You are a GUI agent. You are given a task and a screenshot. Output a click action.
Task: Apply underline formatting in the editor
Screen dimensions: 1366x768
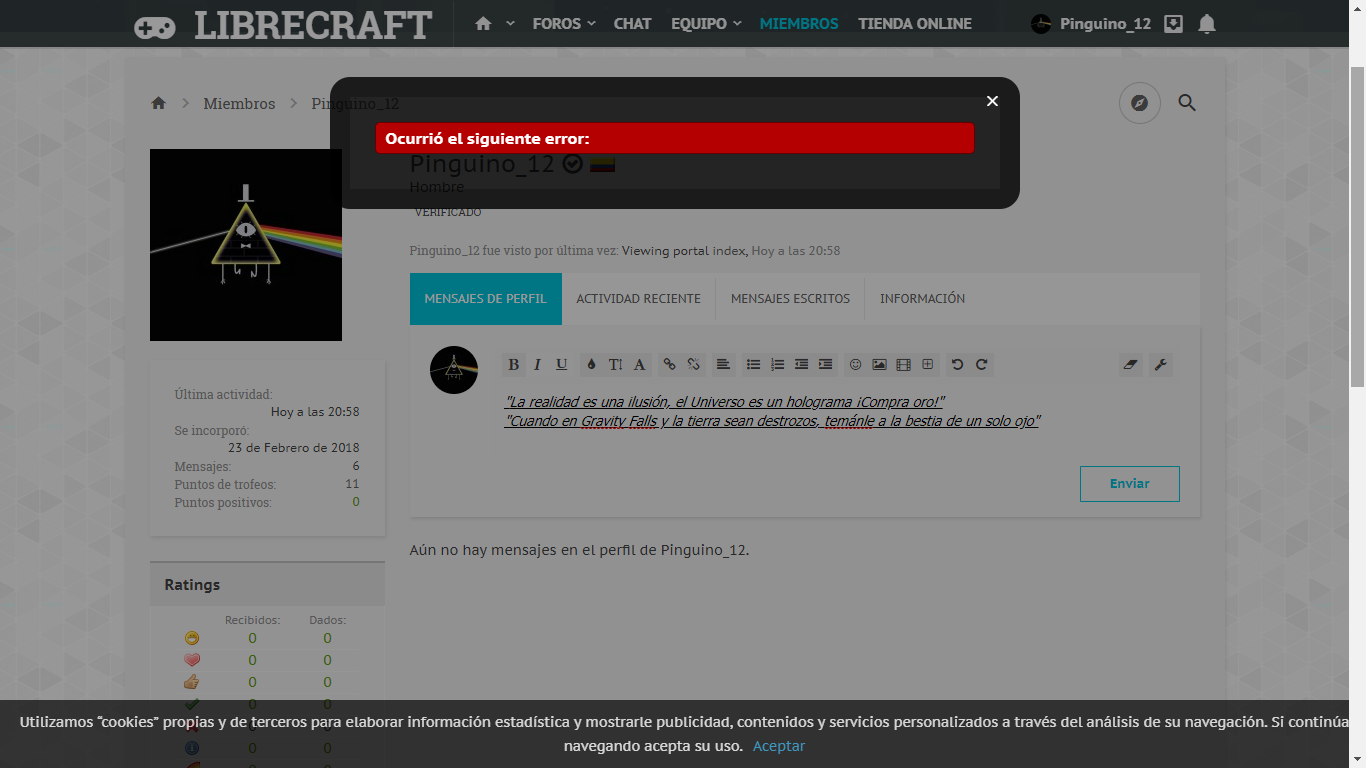(561, 365)
